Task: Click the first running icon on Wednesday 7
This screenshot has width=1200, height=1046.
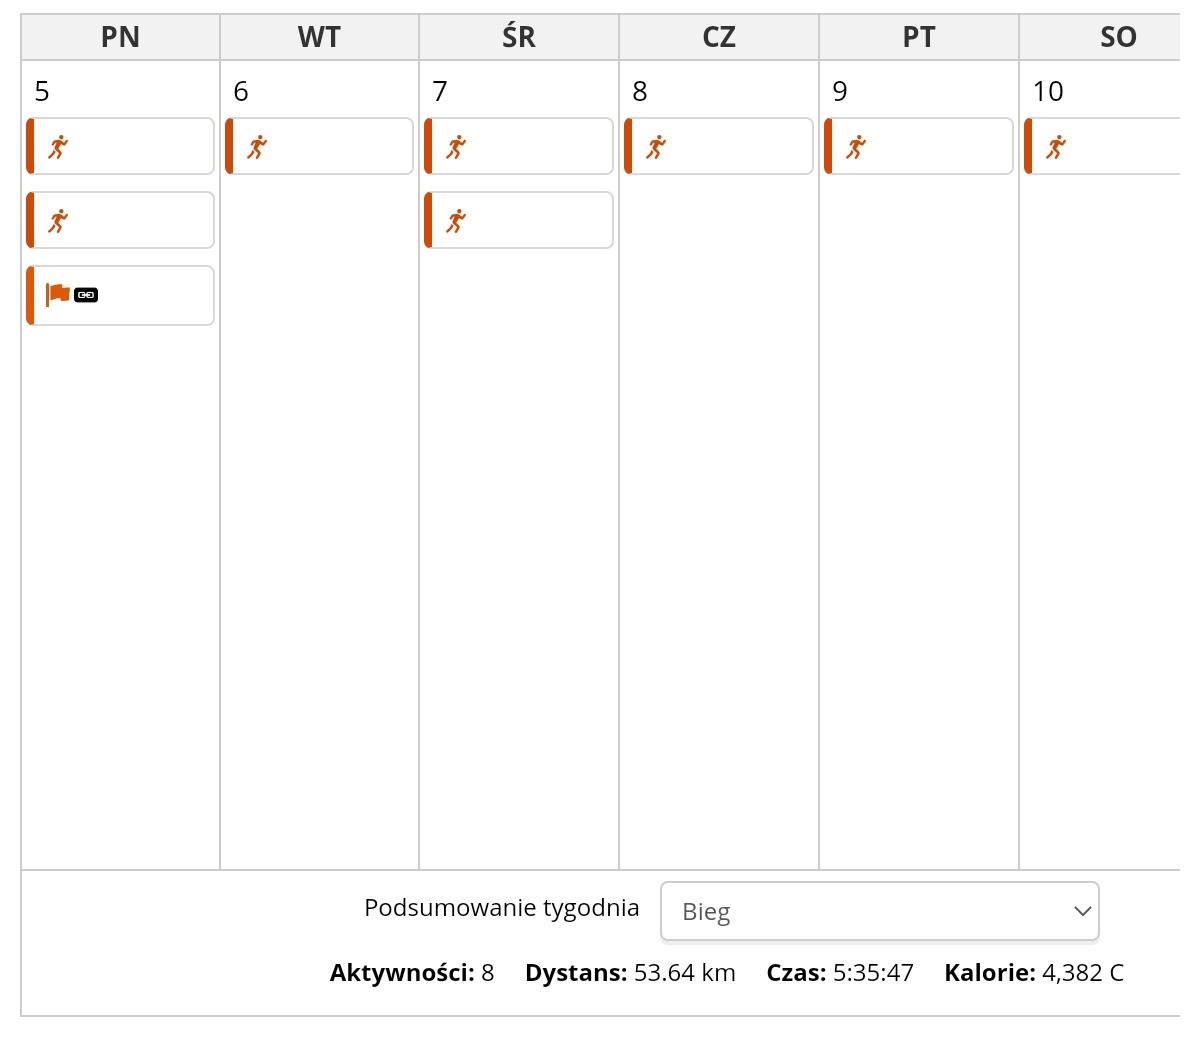Action: click(456, 147)
